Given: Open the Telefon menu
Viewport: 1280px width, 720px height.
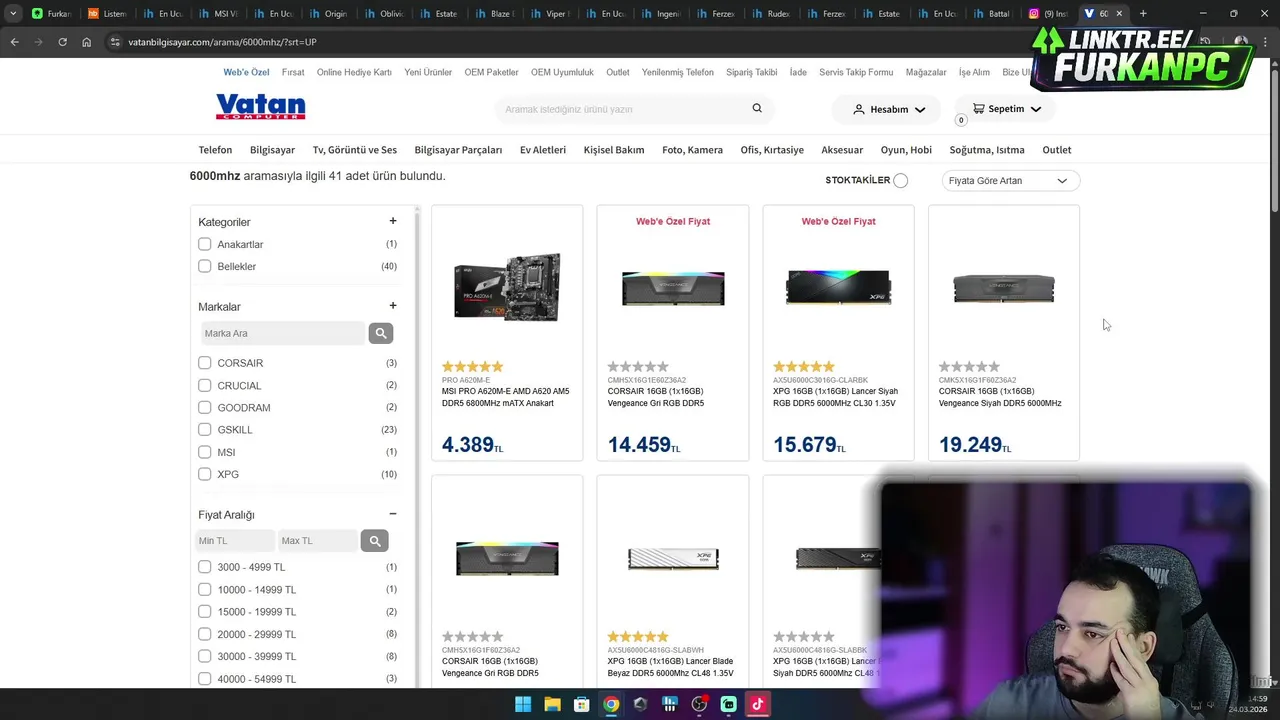Looking at the screenshot, I should pyautogui.click(x=215, y=150).
